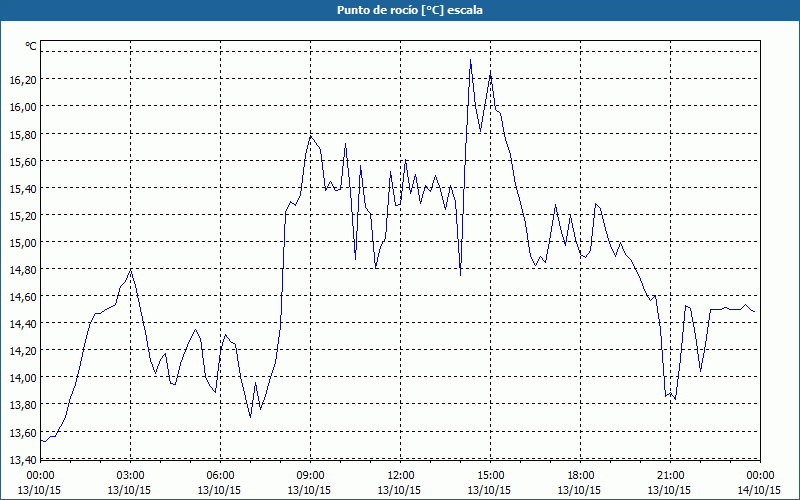Select the 13,40 y-axis value
The width and height of the screenshot is (800, 500).
[23, 460]
